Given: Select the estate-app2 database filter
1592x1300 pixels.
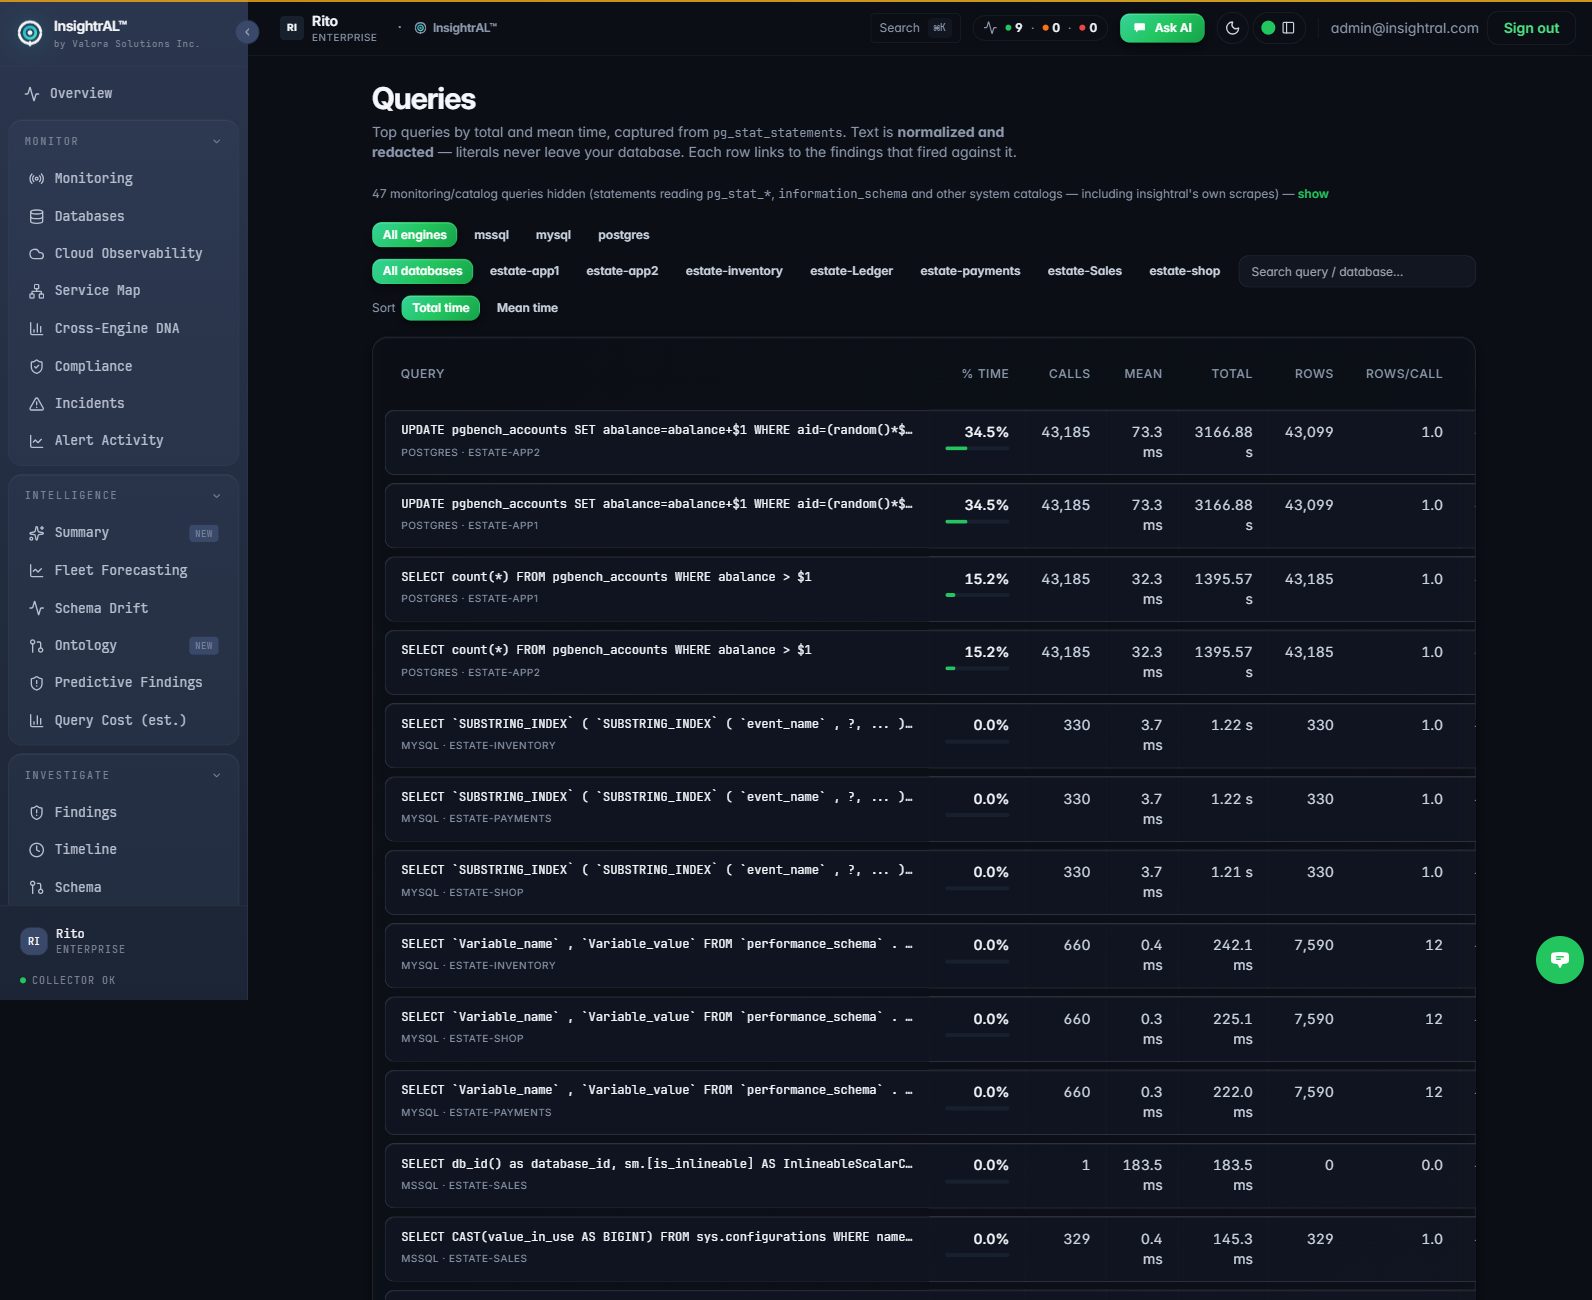Looking at the screenshot, I should tap(622, 271).
